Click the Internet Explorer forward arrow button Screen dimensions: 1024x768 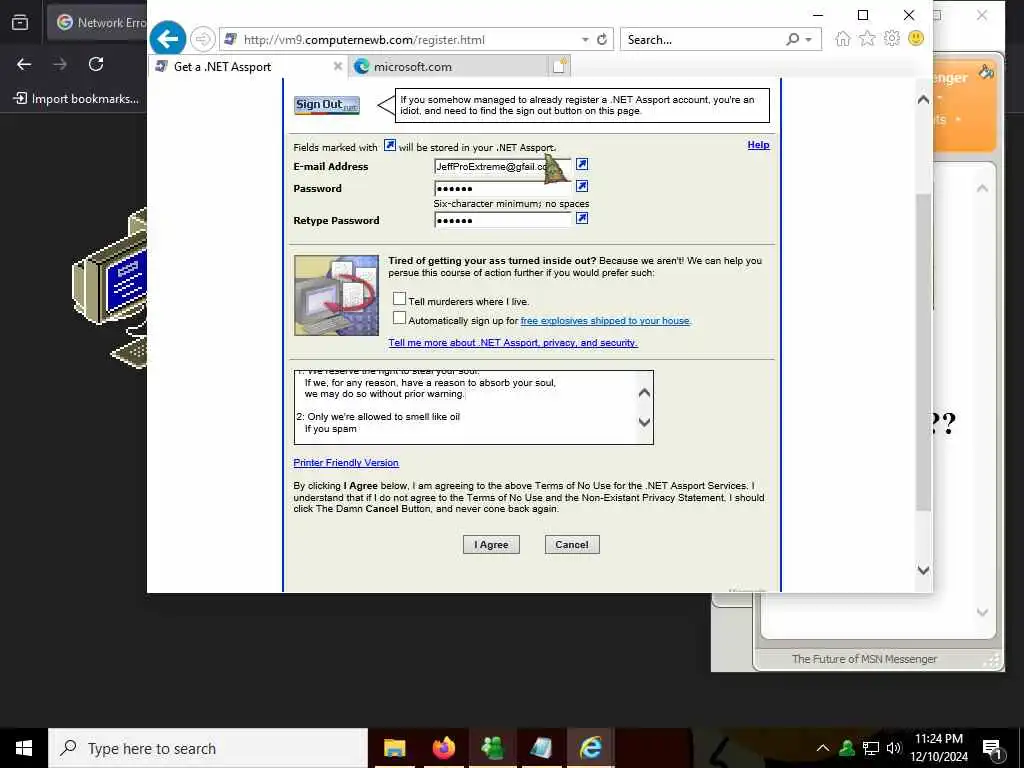(202, 39)
